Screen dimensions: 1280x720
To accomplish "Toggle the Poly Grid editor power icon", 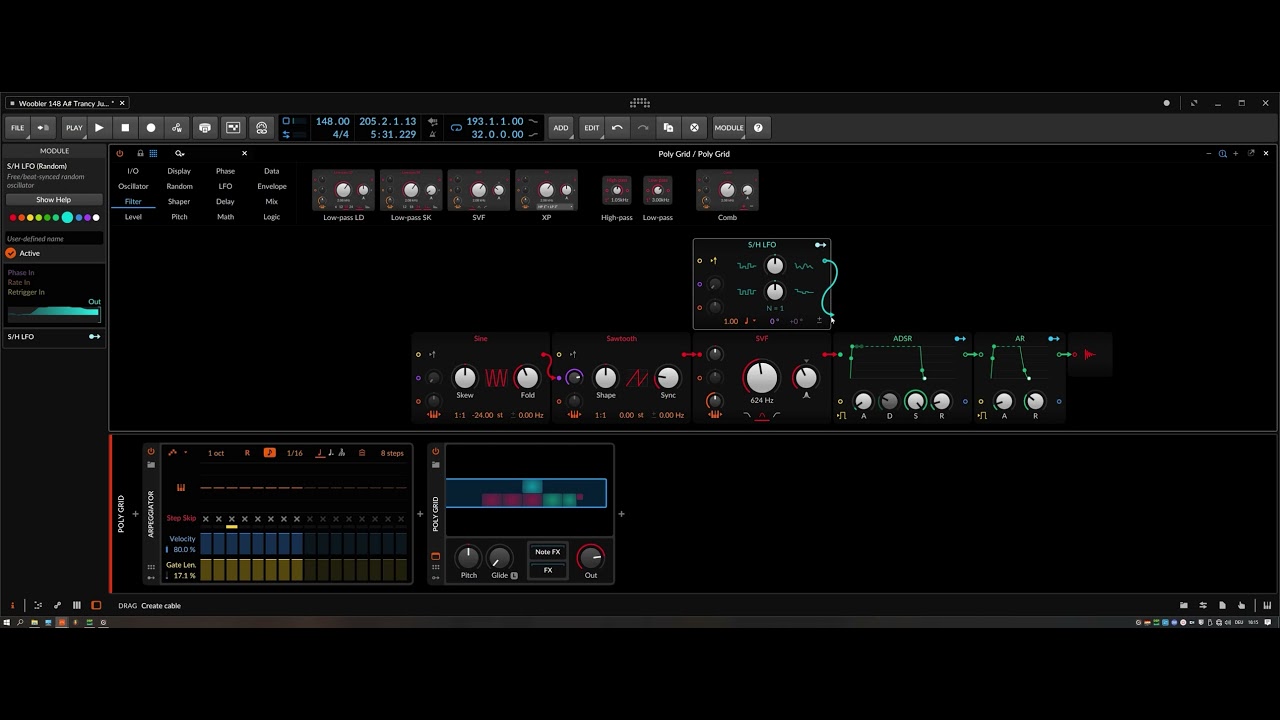I will click(x=120, y=153).
